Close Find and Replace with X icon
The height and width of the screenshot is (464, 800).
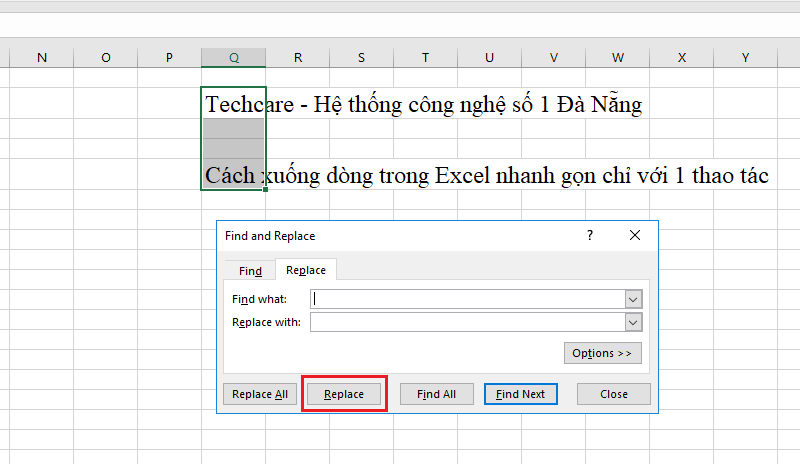click(x=635, y=235)
